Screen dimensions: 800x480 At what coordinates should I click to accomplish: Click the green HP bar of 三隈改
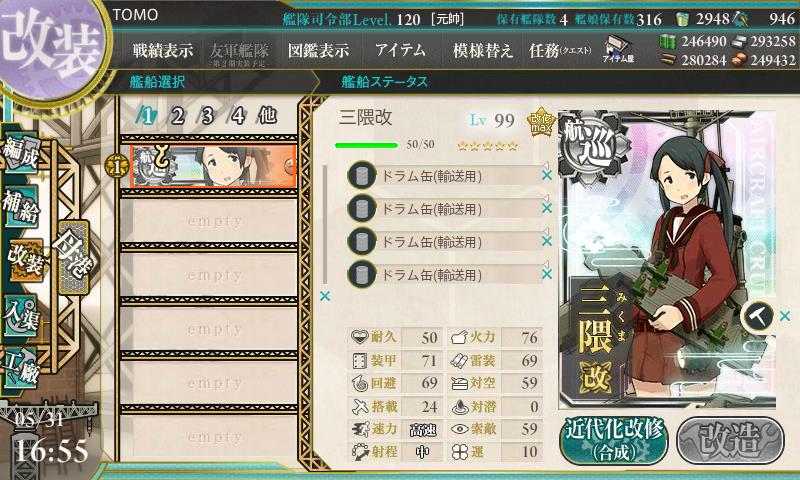366,145
